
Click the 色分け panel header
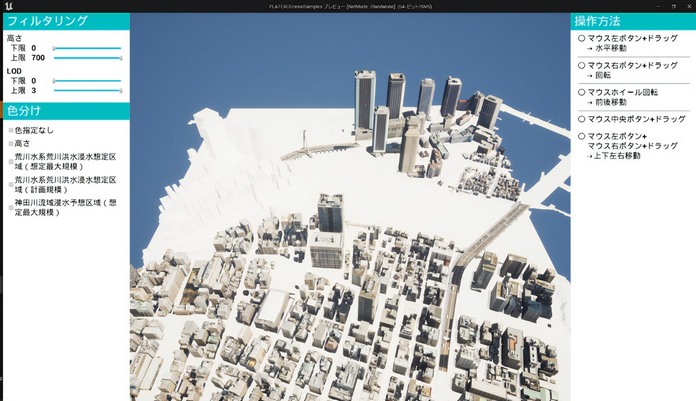tap(67, 111)
